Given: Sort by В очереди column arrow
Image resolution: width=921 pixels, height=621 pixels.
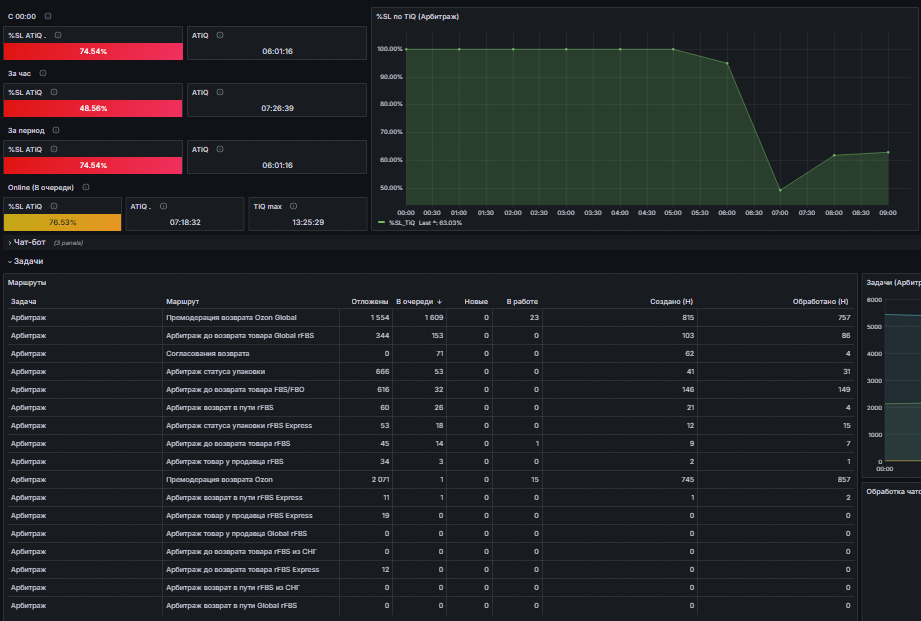Looking at the screenshot, I should point(439,301).
